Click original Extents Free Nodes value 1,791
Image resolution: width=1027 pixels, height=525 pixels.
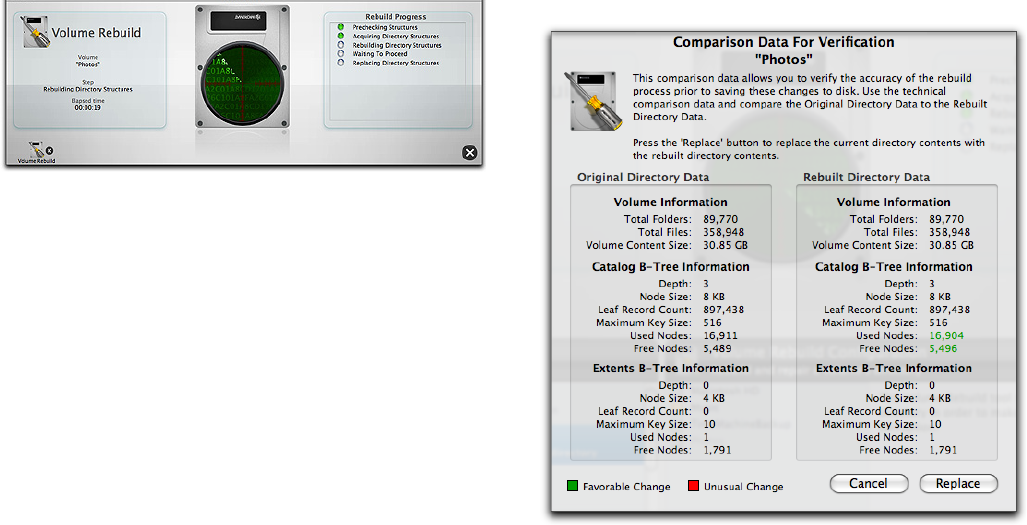click(717, 450)
